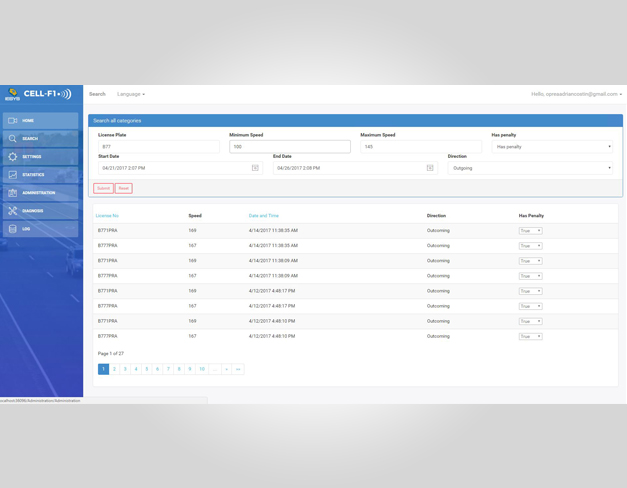Sort by Date and Time column header
627x488 pixels.
pyautogui.click(x=264, y=216)
